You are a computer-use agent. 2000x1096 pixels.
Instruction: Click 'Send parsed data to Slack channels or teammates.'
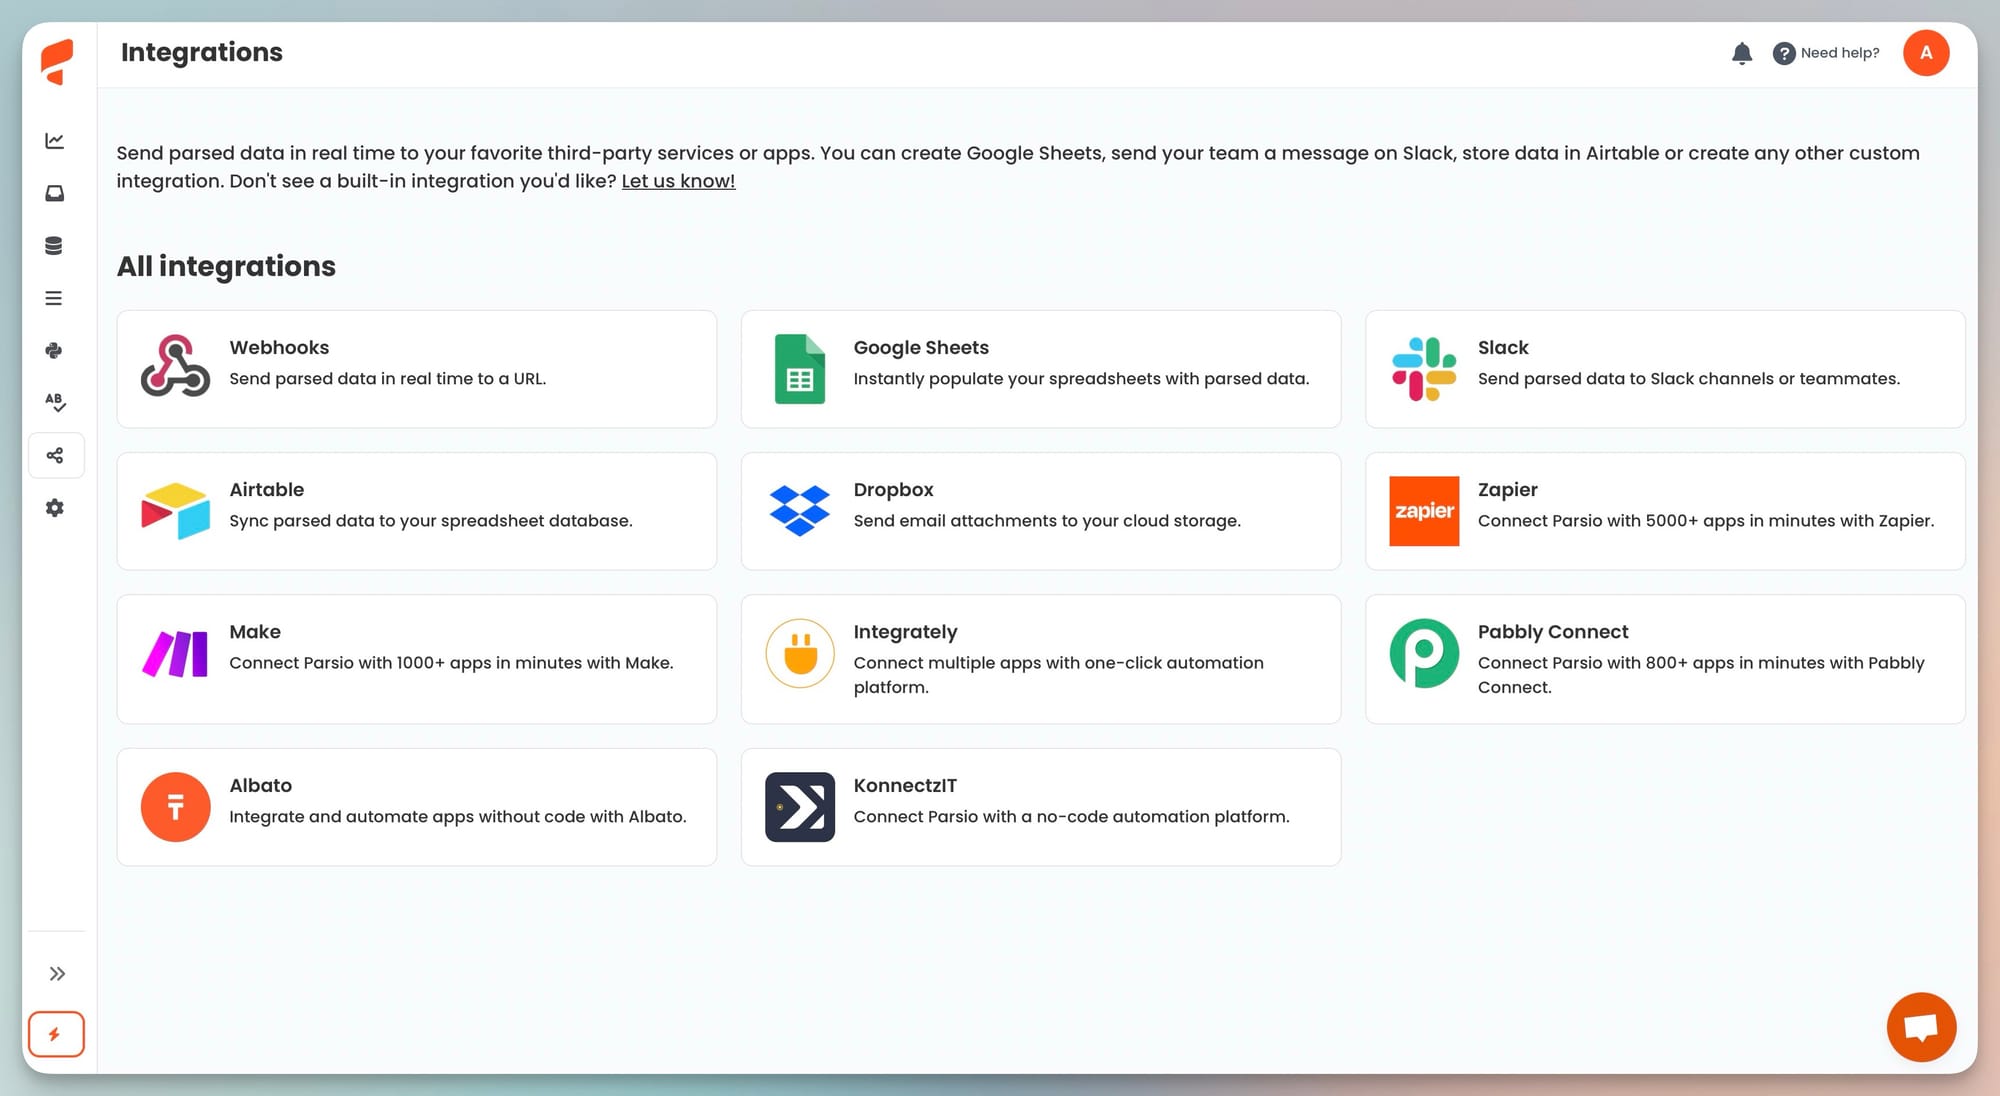coord(1689,379)
